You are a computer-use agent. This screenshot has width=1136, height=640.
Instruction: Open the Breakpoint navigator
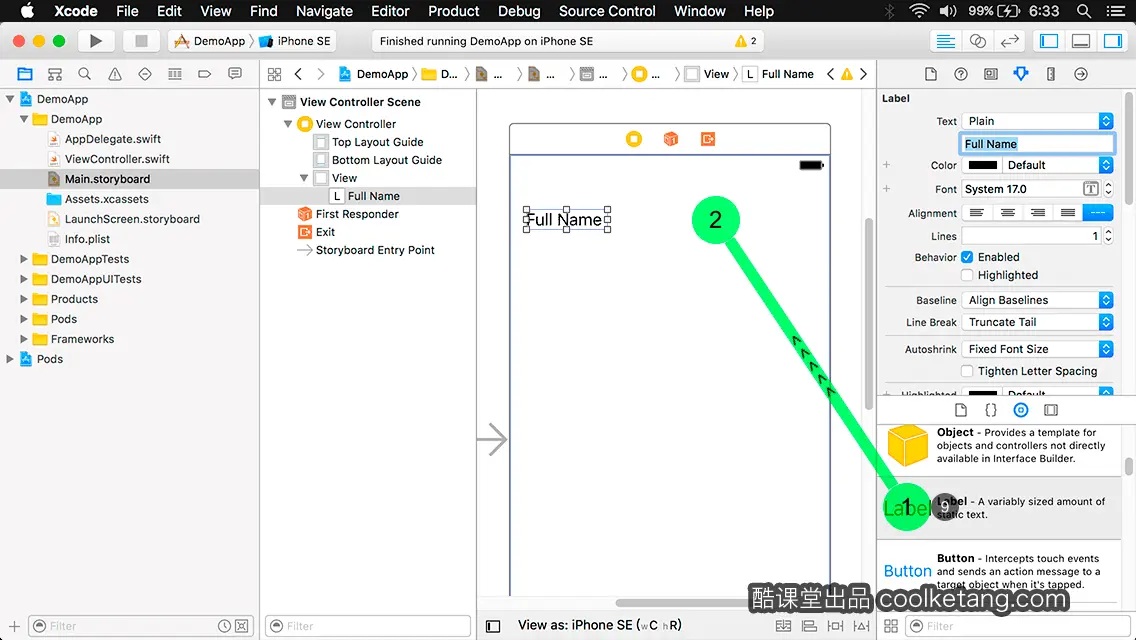point(204,74)
